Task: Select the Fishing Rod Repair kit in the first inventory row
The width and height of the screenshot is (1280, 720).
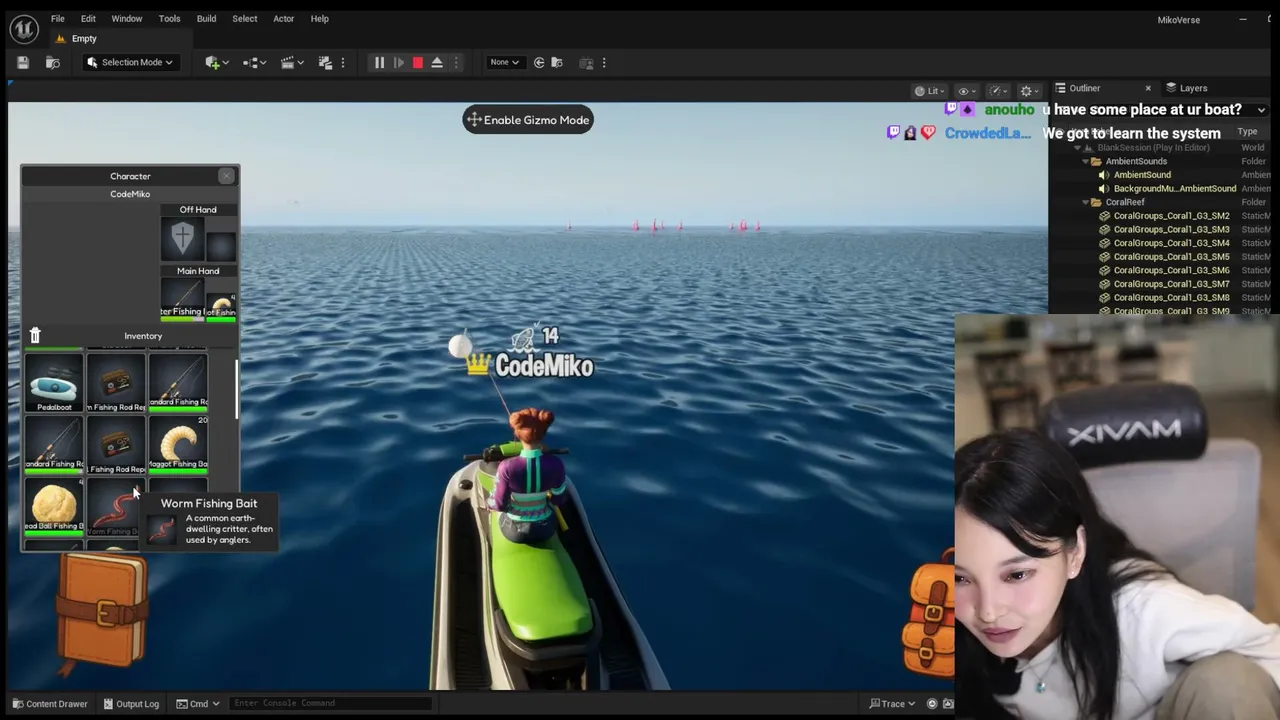Action: click(116, 384)
